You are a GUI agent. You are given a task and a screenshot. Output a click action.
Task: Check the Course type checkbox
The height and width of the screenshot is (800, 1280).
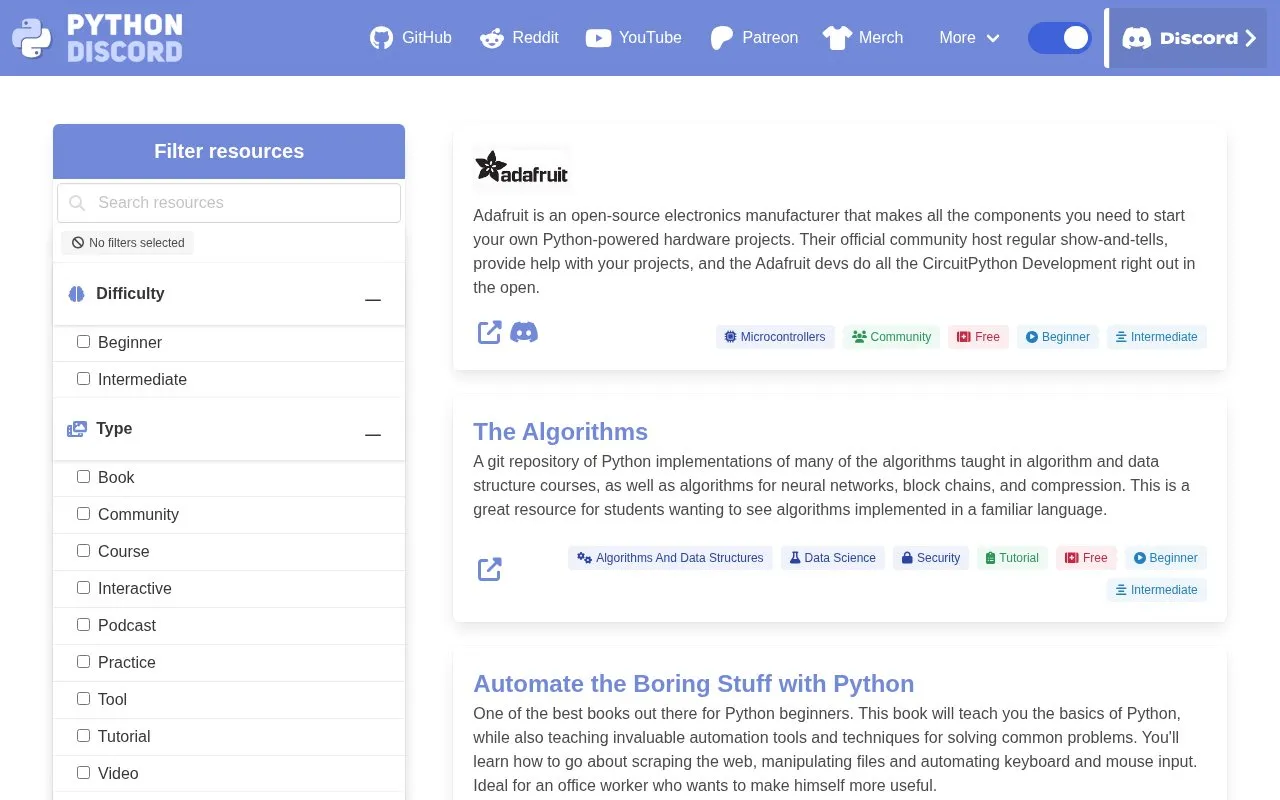pyautogui.click(x=84, y=551)
